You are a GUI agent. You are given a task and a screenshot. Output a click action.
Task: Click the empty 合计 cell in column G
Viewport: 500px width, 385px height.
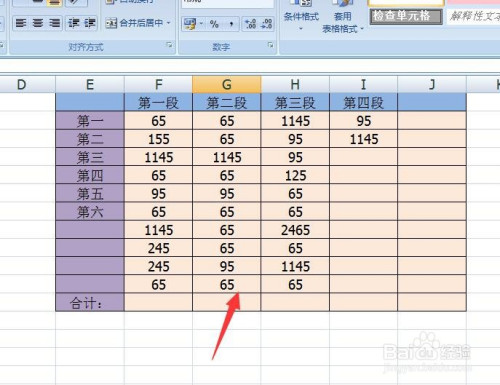click(227, 303)
